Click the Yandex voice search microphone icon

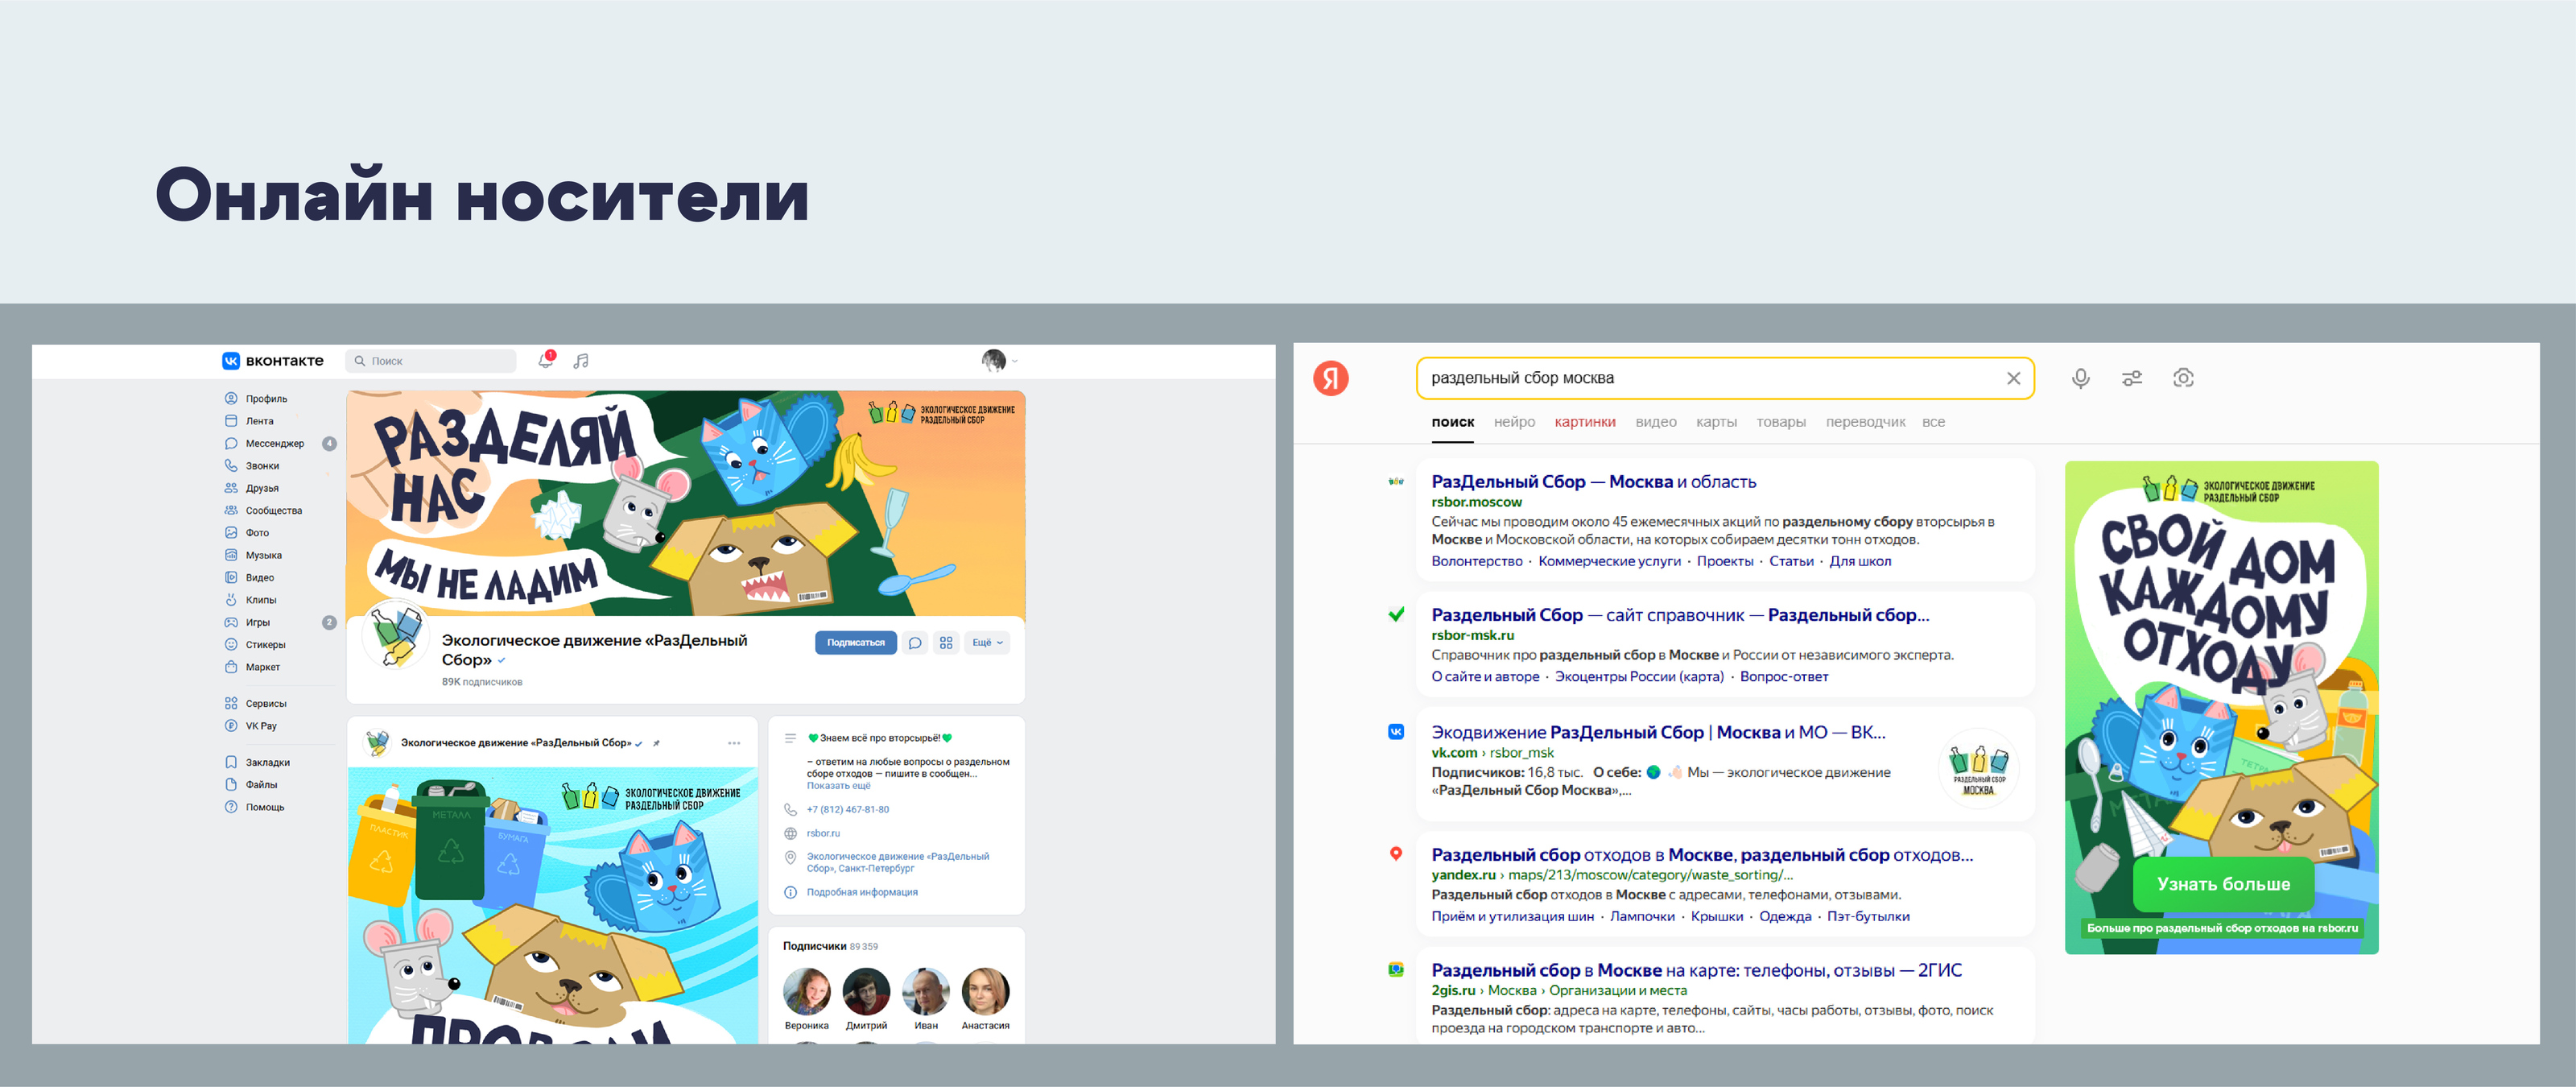2080,378
